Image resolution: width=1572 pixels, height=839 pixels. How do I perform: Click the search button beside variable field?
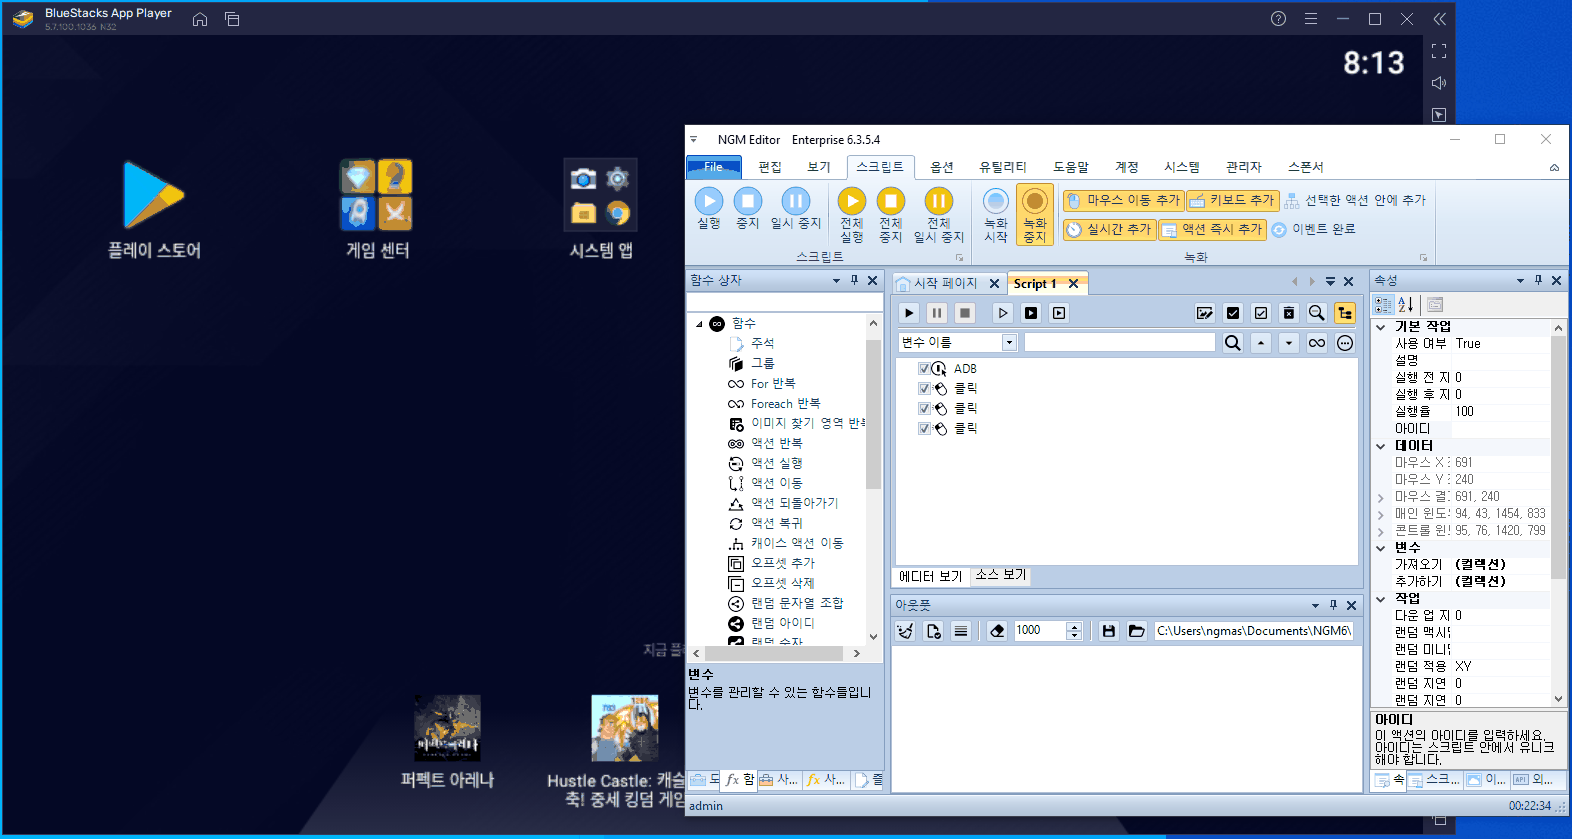coord(1233,343)
